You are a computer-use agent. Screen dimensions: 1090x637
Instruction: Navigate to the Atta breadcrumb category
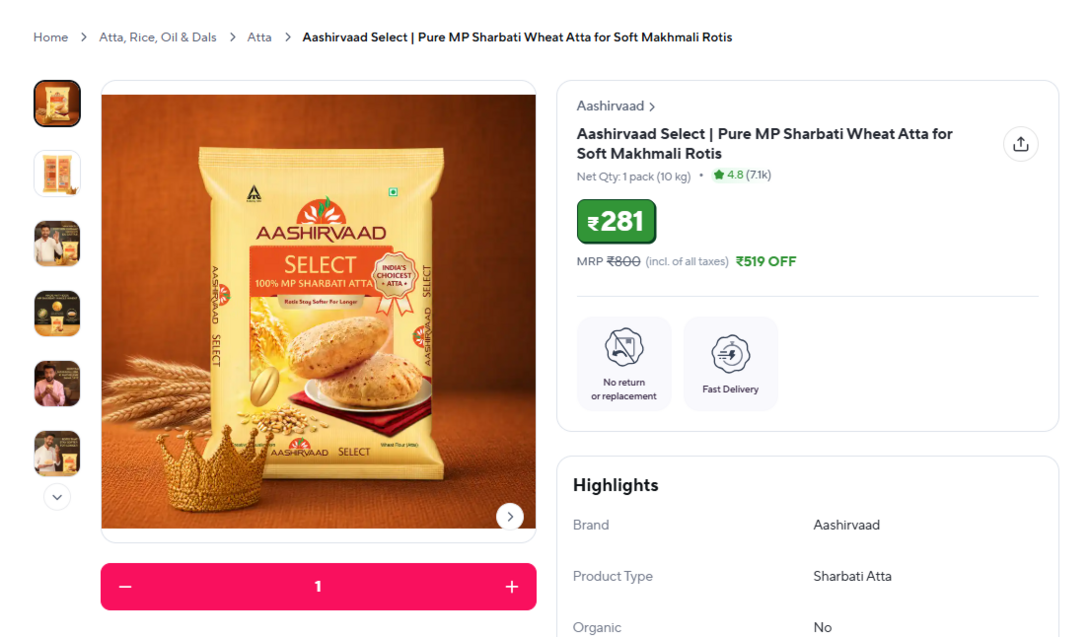[259, 37]
